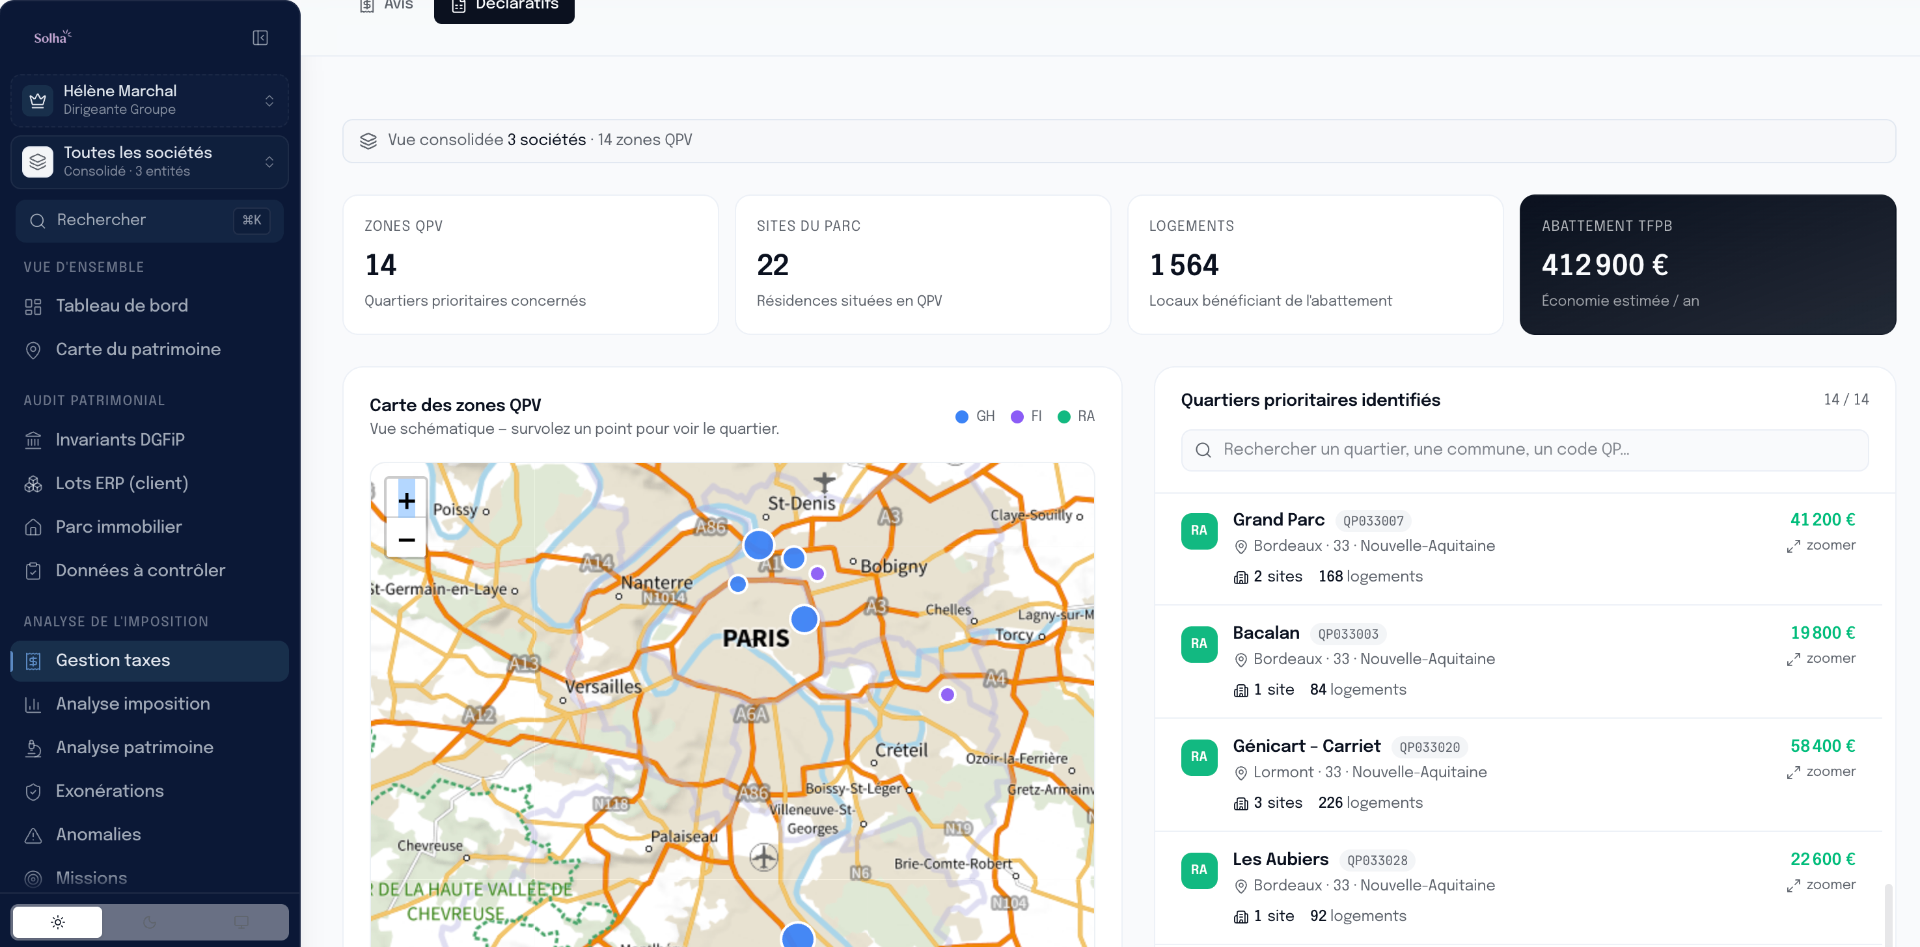Click the purple map point near Bobigny
This screenshot has width=1920, height=947.
pos(817,573)
